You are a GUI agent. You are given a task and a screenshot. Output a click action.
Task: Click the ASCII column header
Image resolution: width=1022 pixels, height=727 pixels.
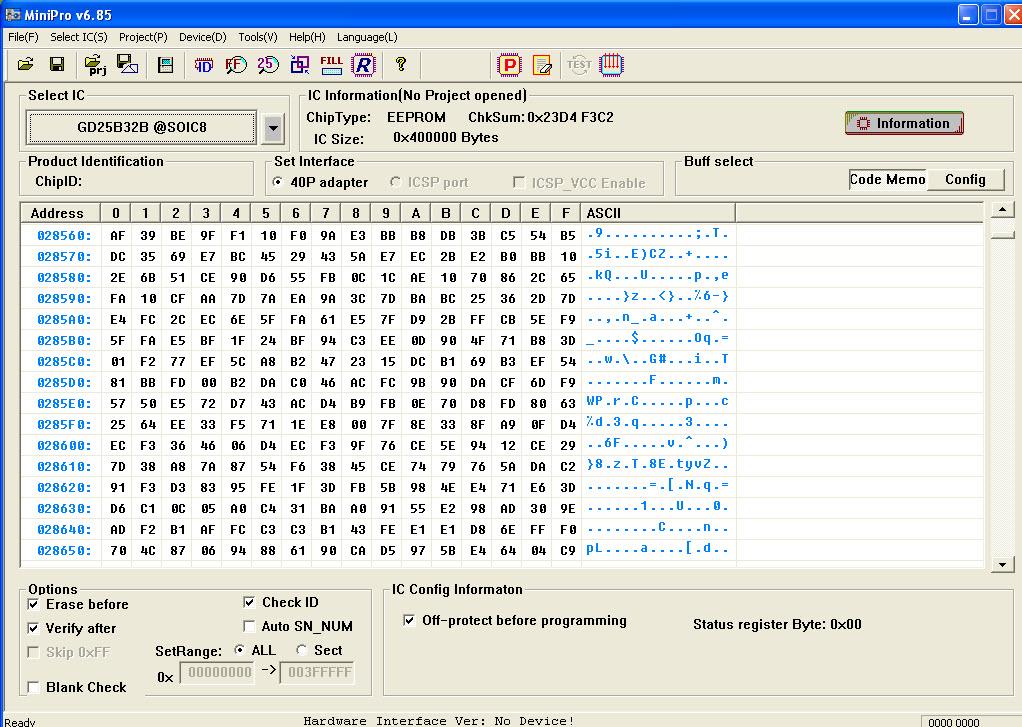[x=658, y=213]
